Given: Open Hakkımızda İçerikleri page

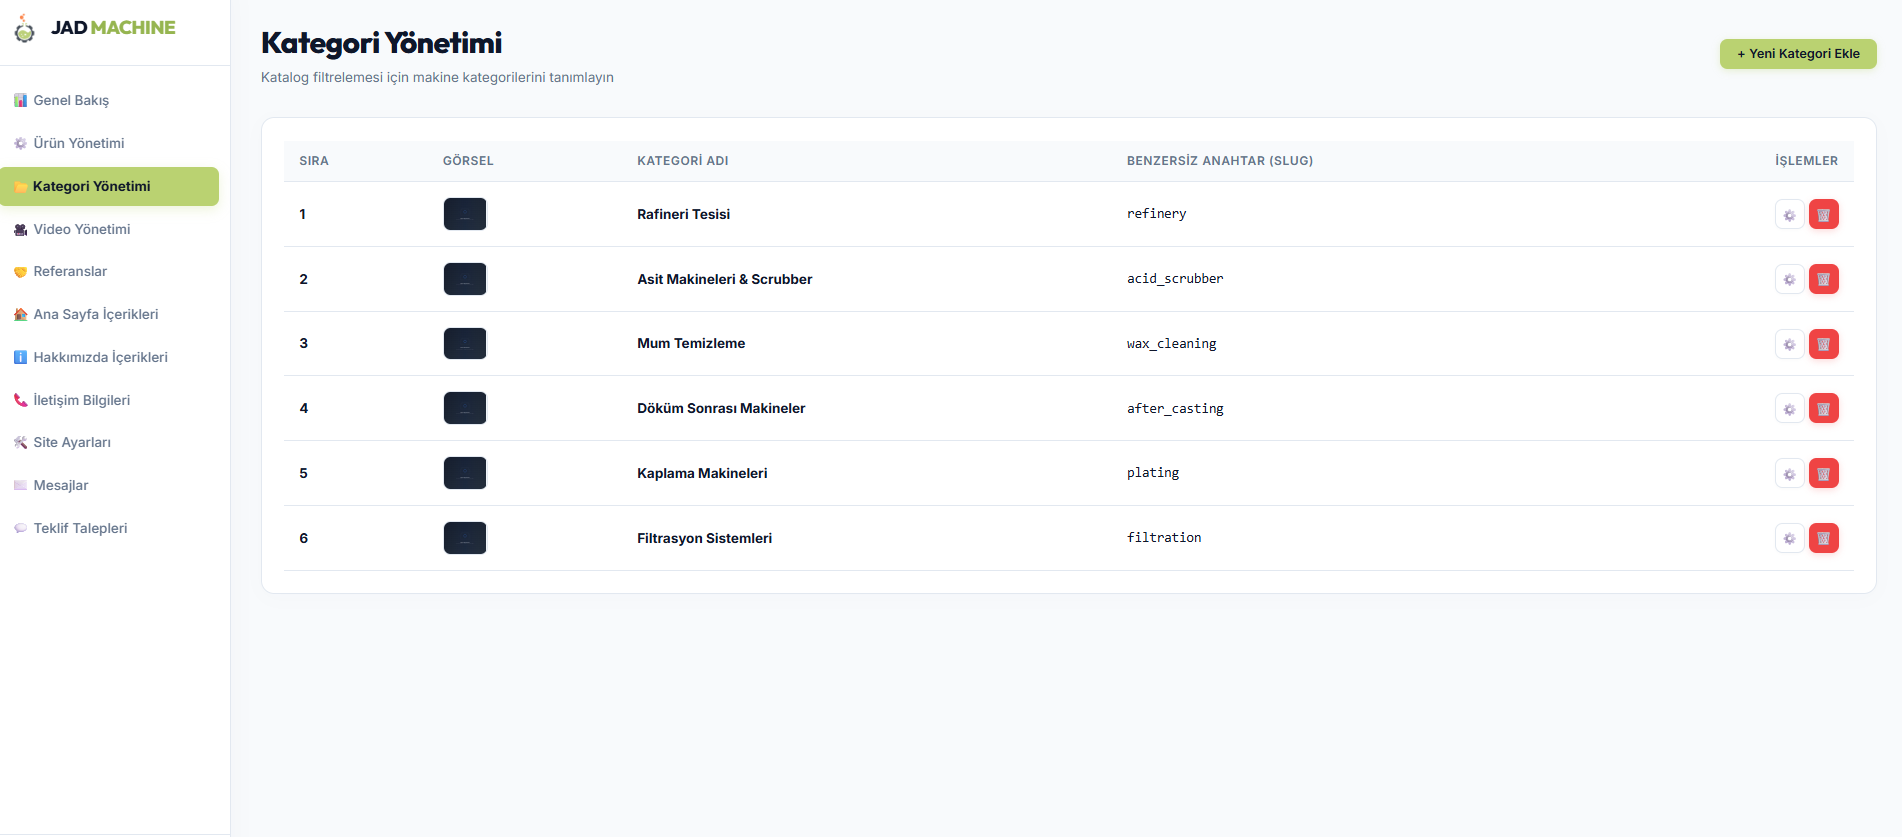Looking at the screenshot, I should (109, 357).
